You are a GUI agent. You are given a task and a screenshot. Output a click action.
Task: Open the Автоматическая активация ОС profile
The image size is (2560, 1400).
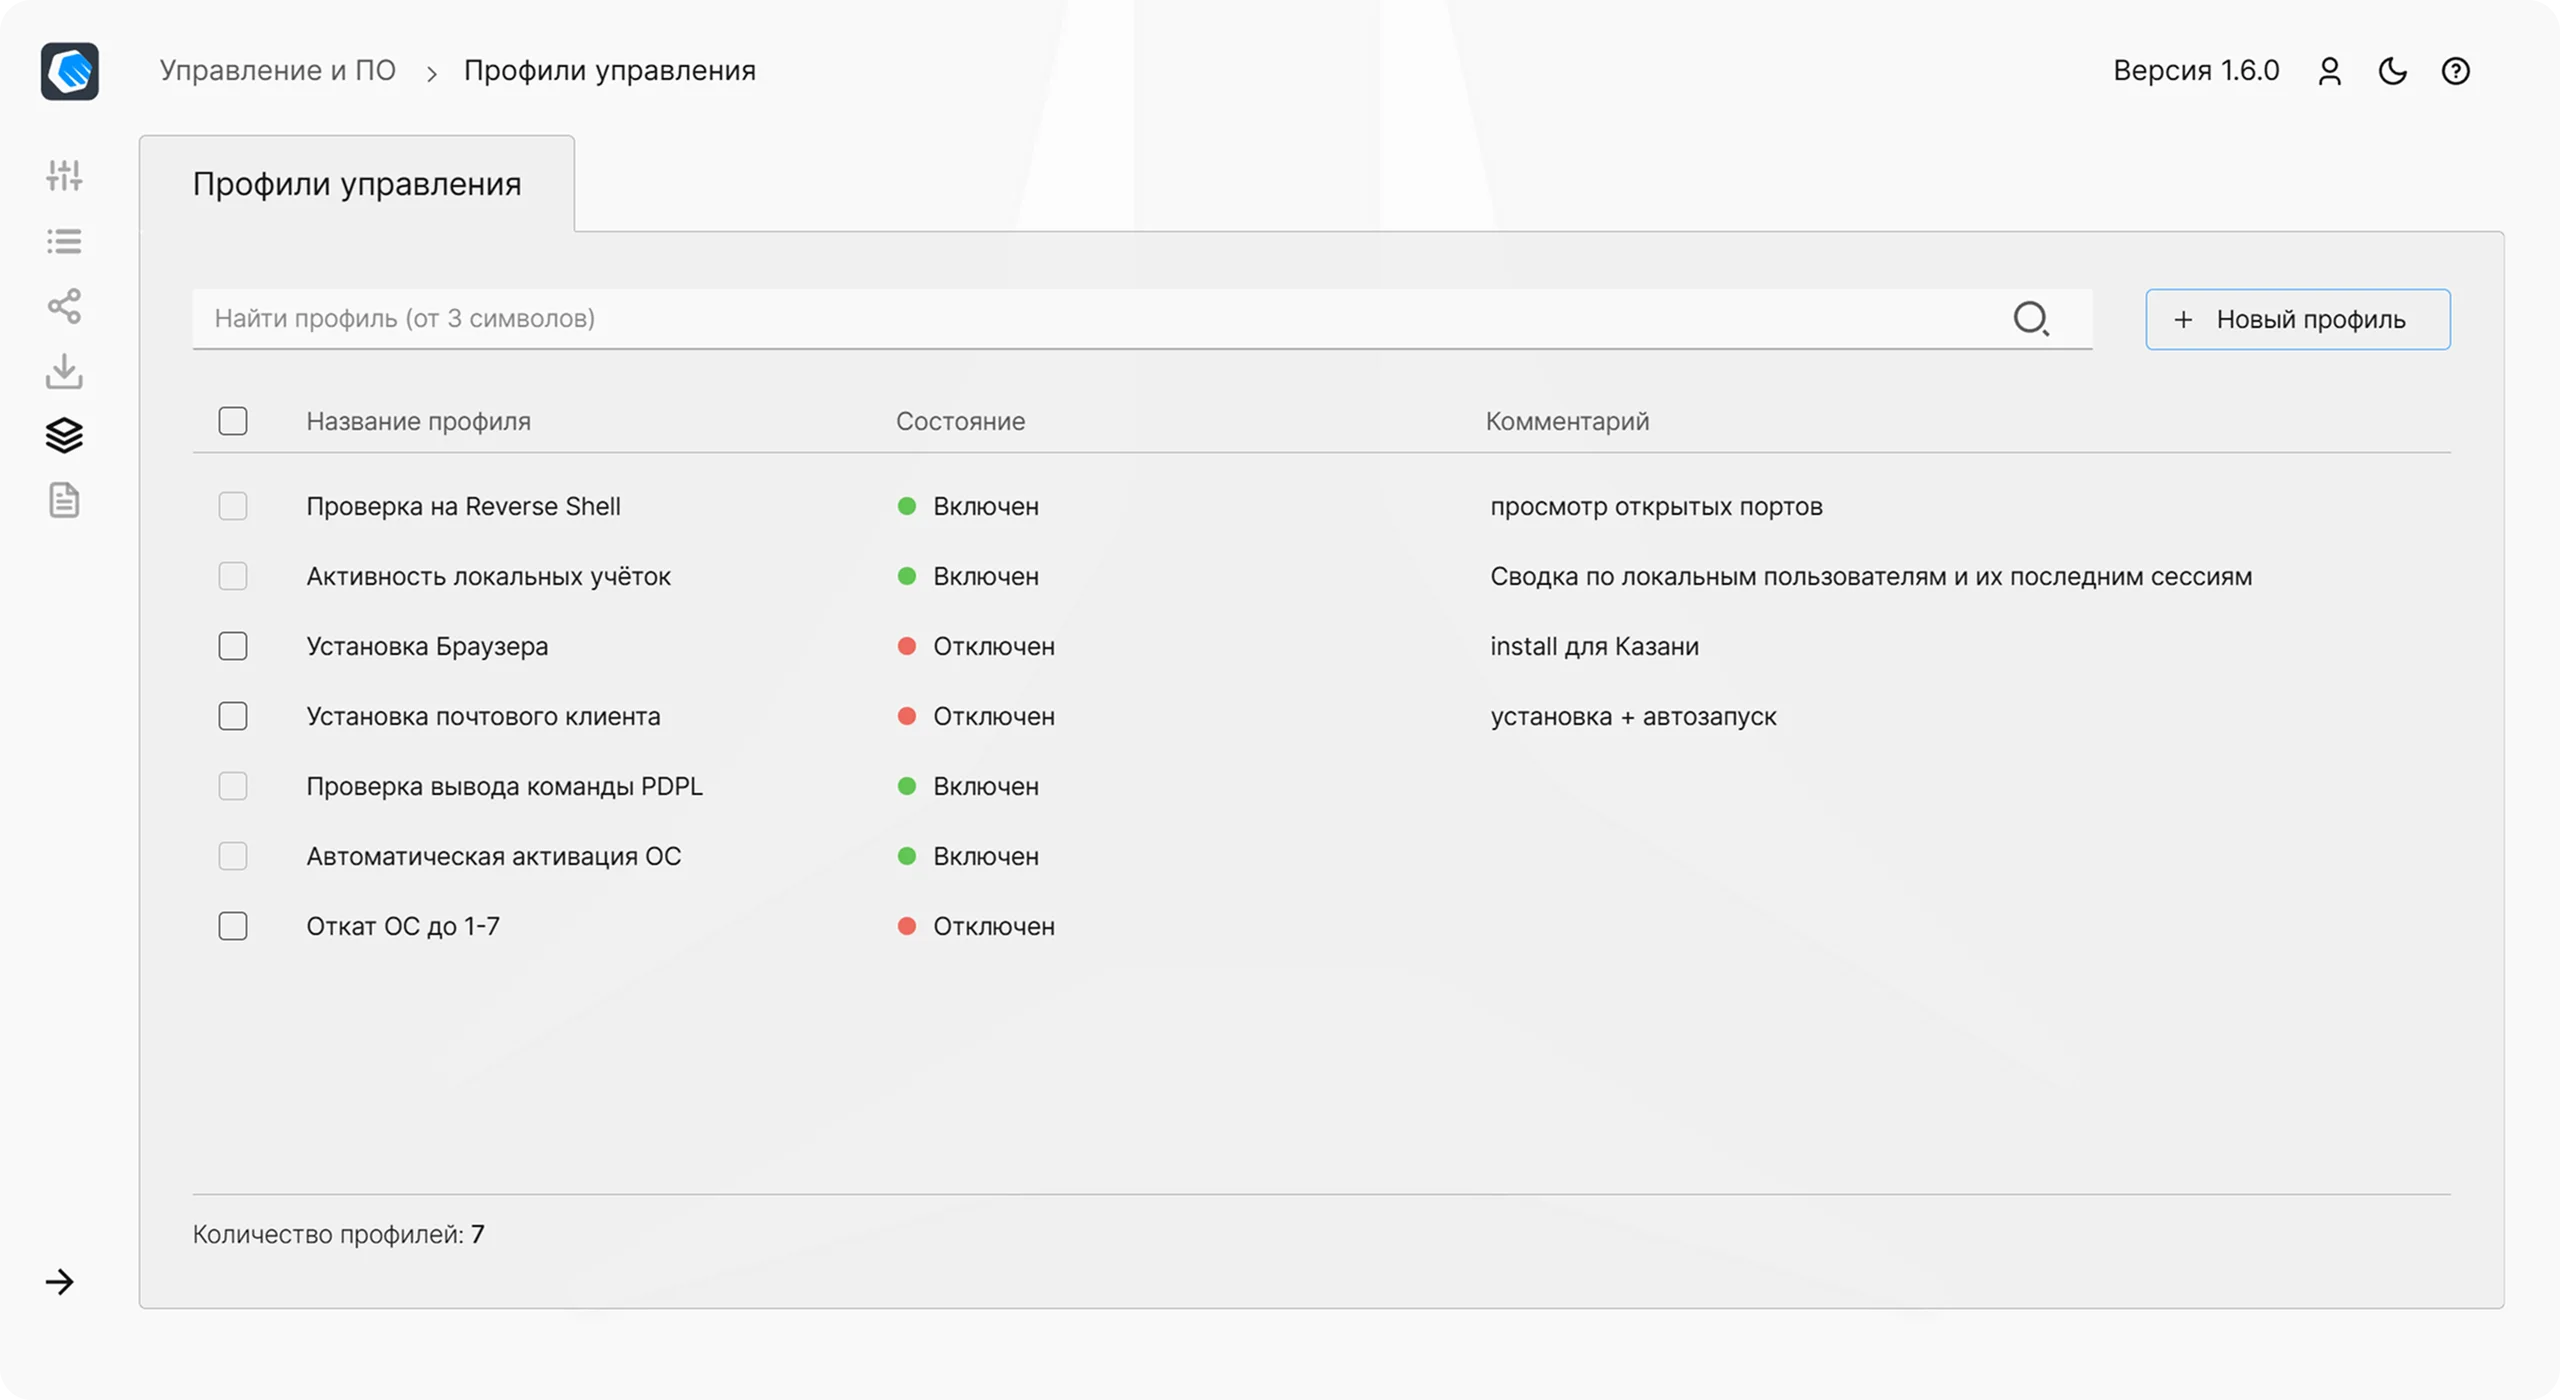(493, 856)
